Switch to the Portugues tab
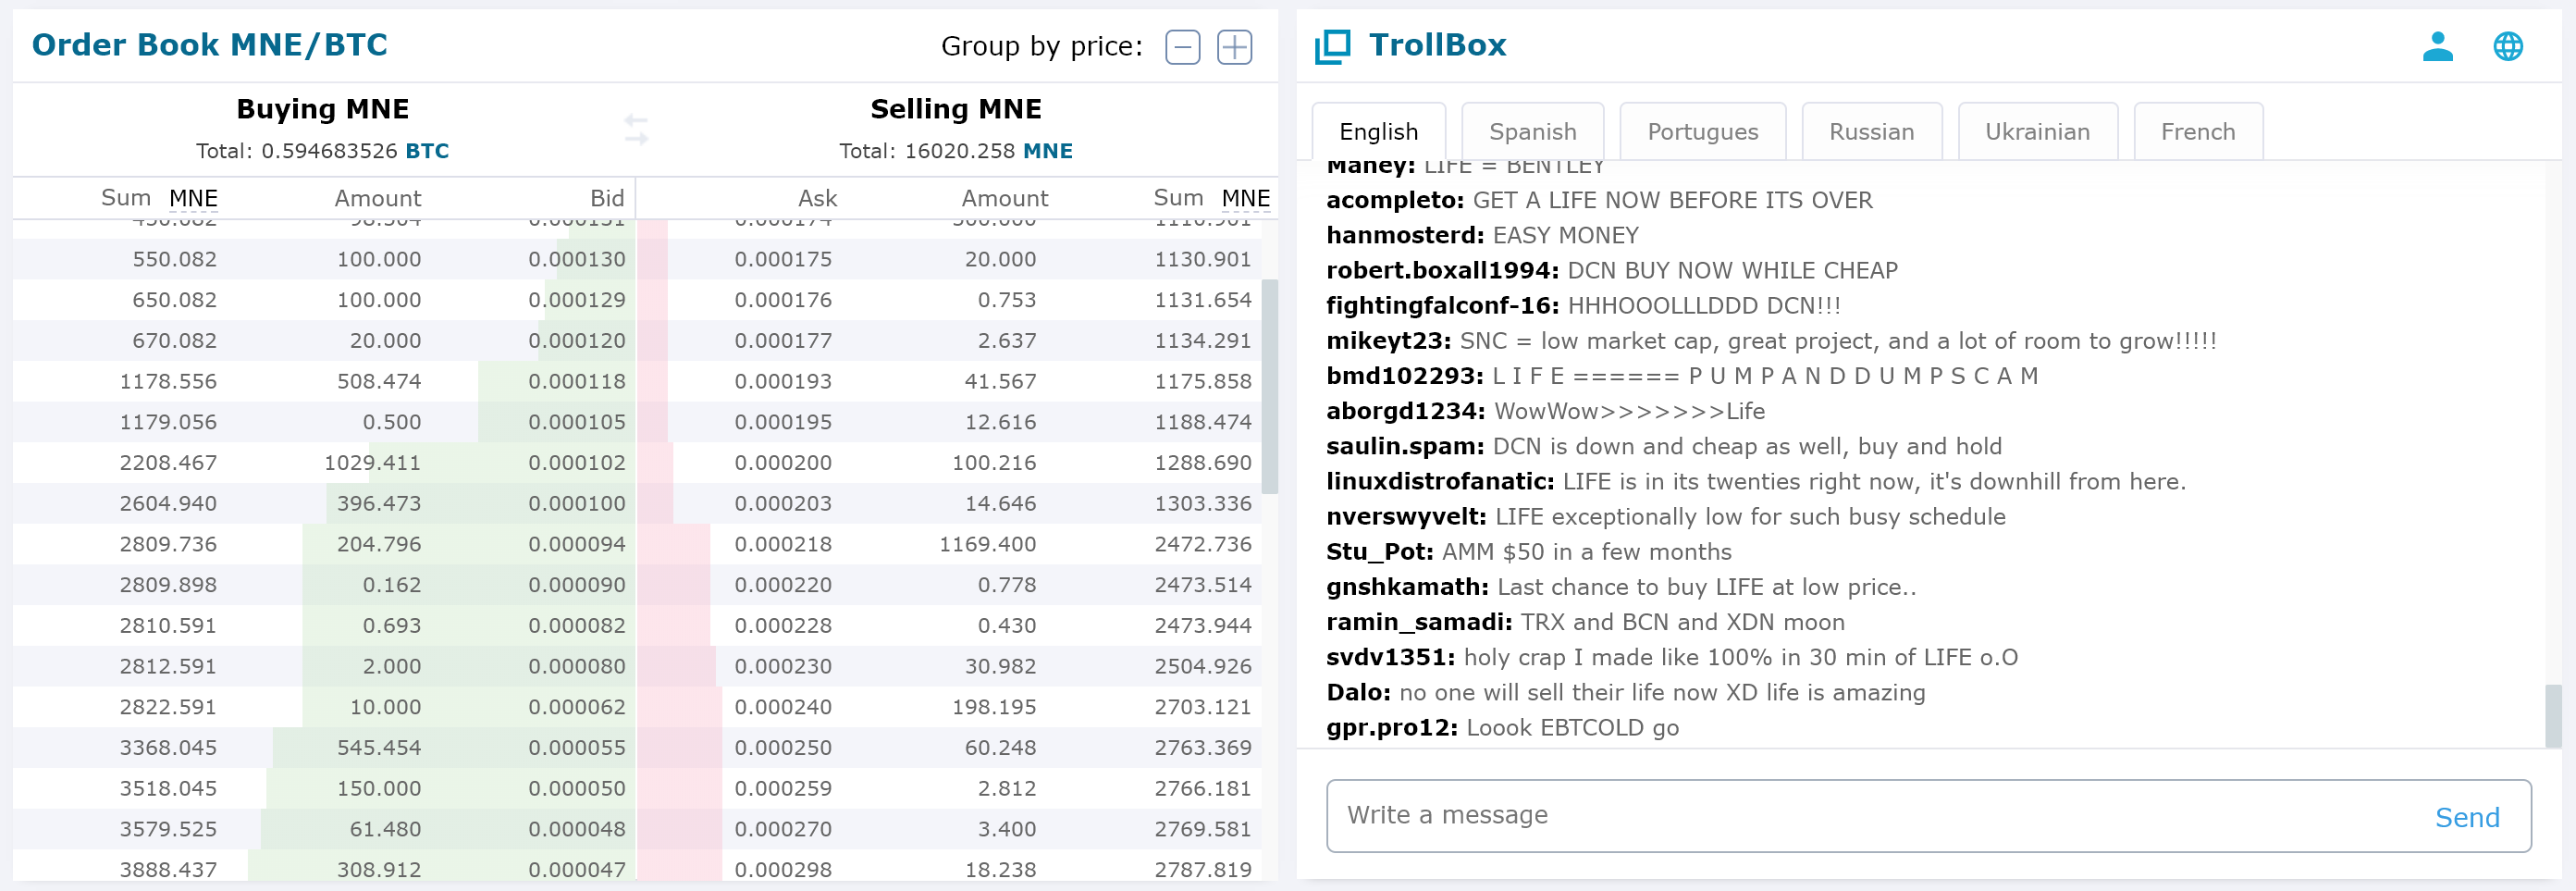 click(x=1702, y=131)
